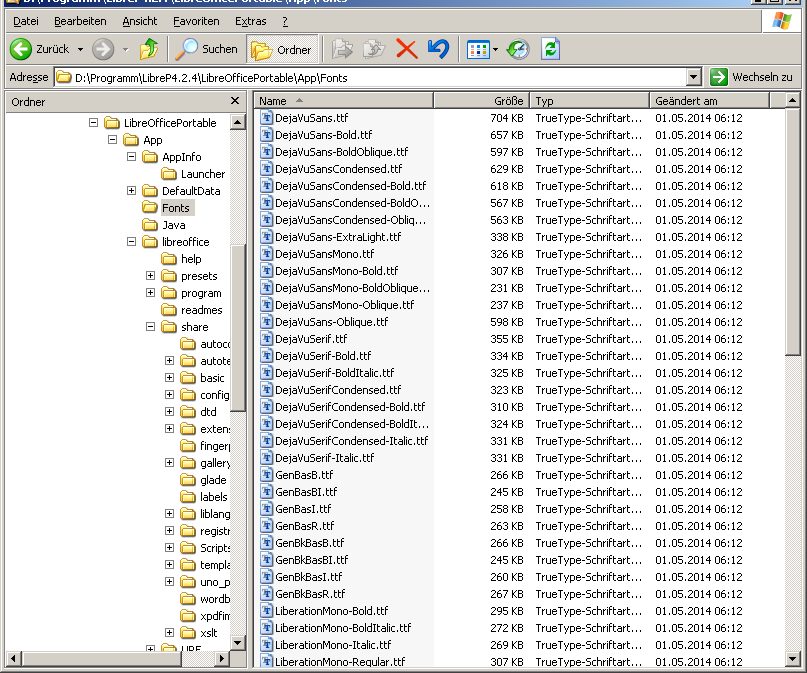
Task: Collapse the libreoffice tree node
Action: coord(131,241)
